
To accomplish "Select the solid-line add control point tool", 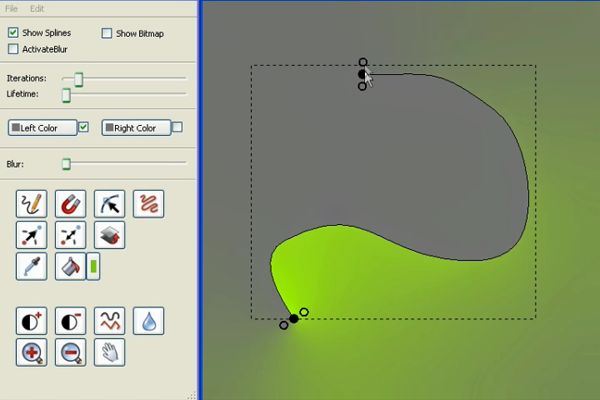I will tap(32, 235).
